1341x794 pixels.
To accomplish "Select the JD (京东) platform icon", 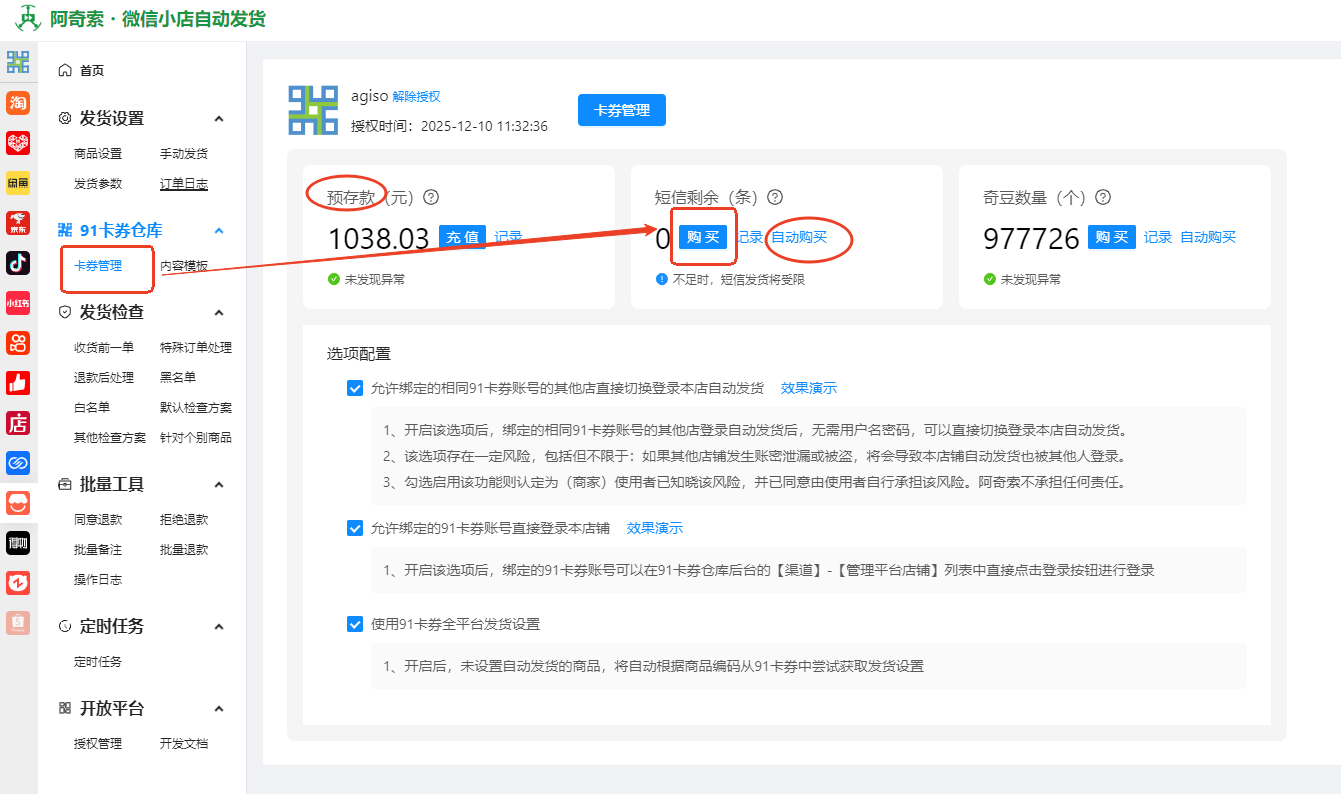I will pos(18,223).
